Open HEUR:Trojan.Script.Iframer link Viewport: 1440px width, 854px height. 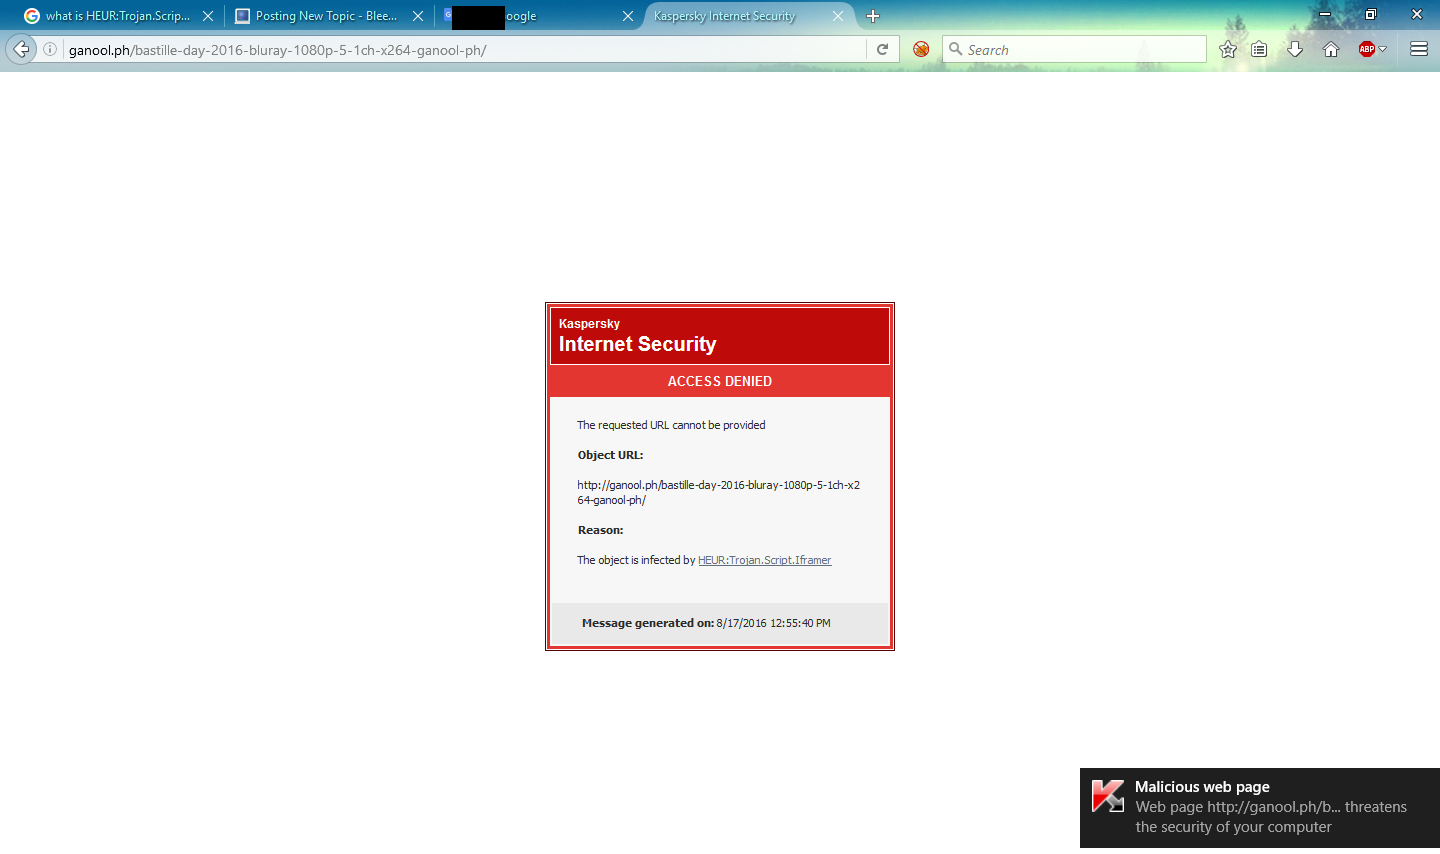coord(764,560)
